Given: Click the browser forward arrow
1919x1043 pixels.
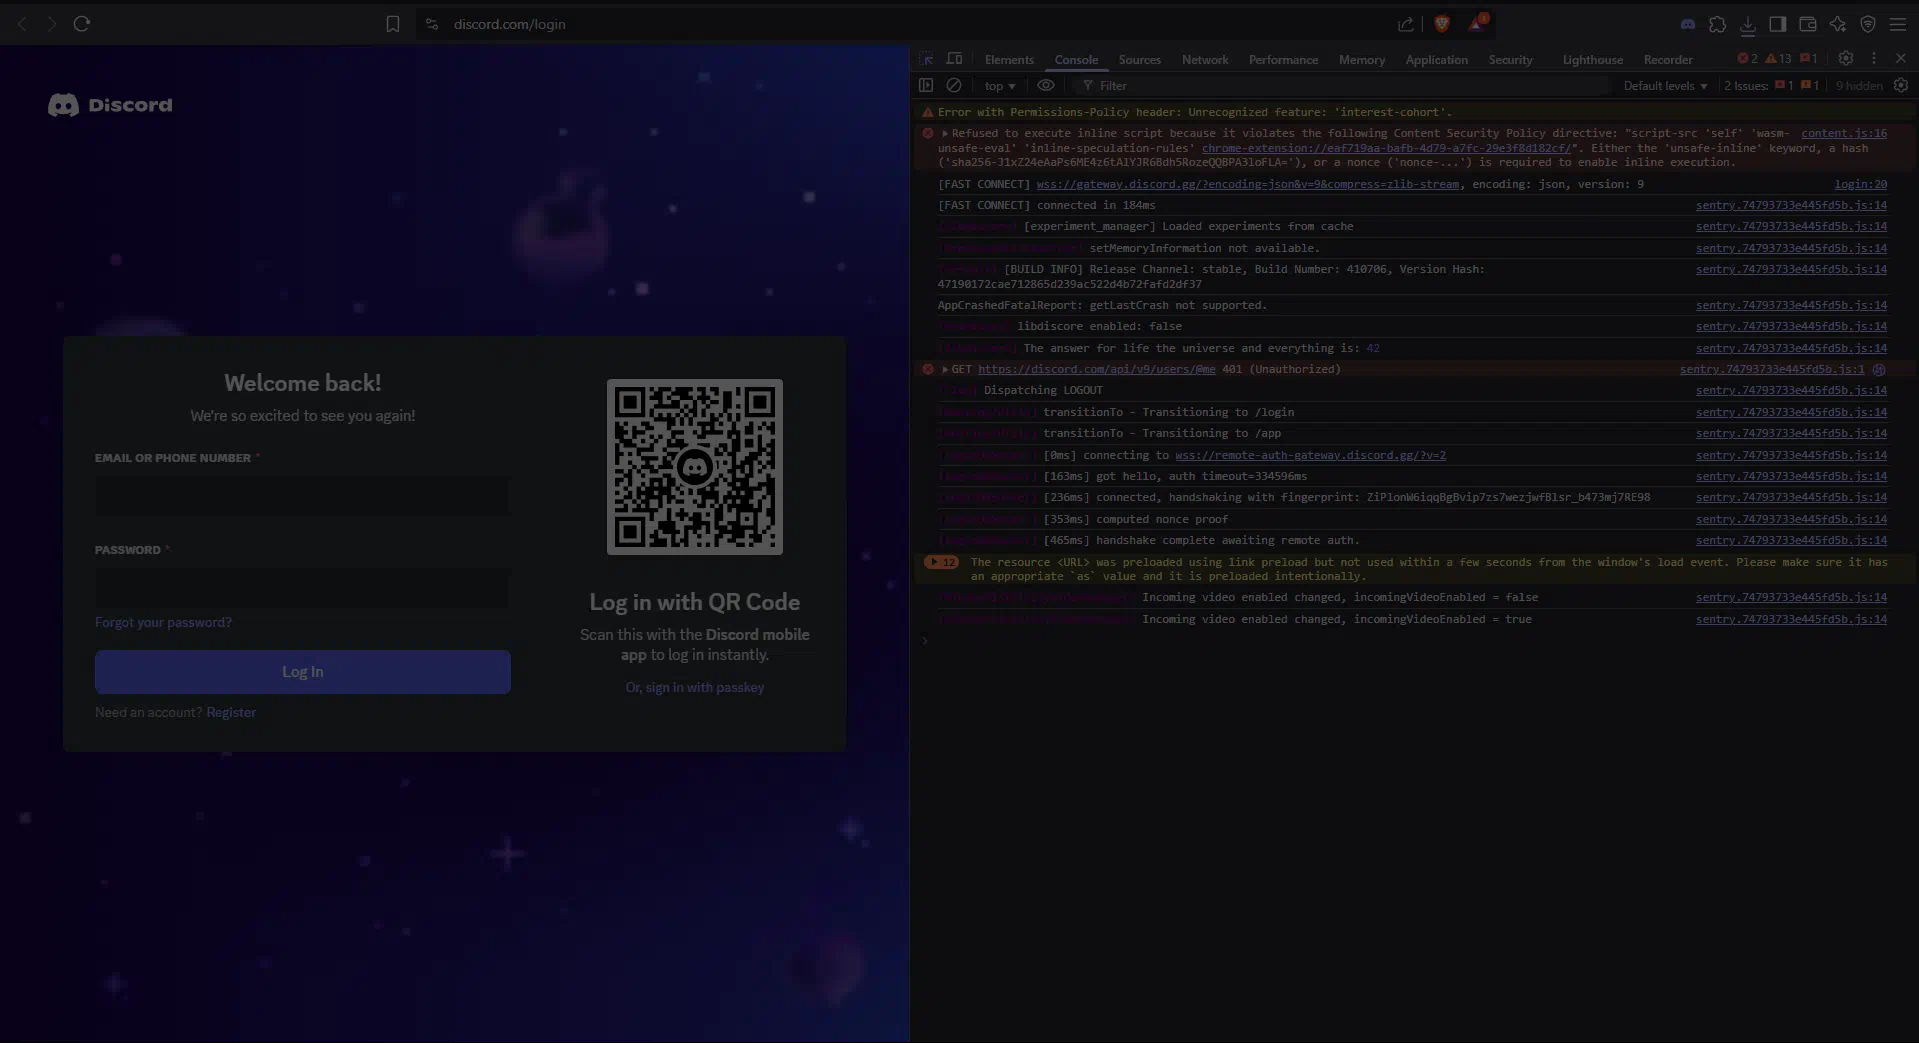Looking at the screenshot, I should click(52, 24).
